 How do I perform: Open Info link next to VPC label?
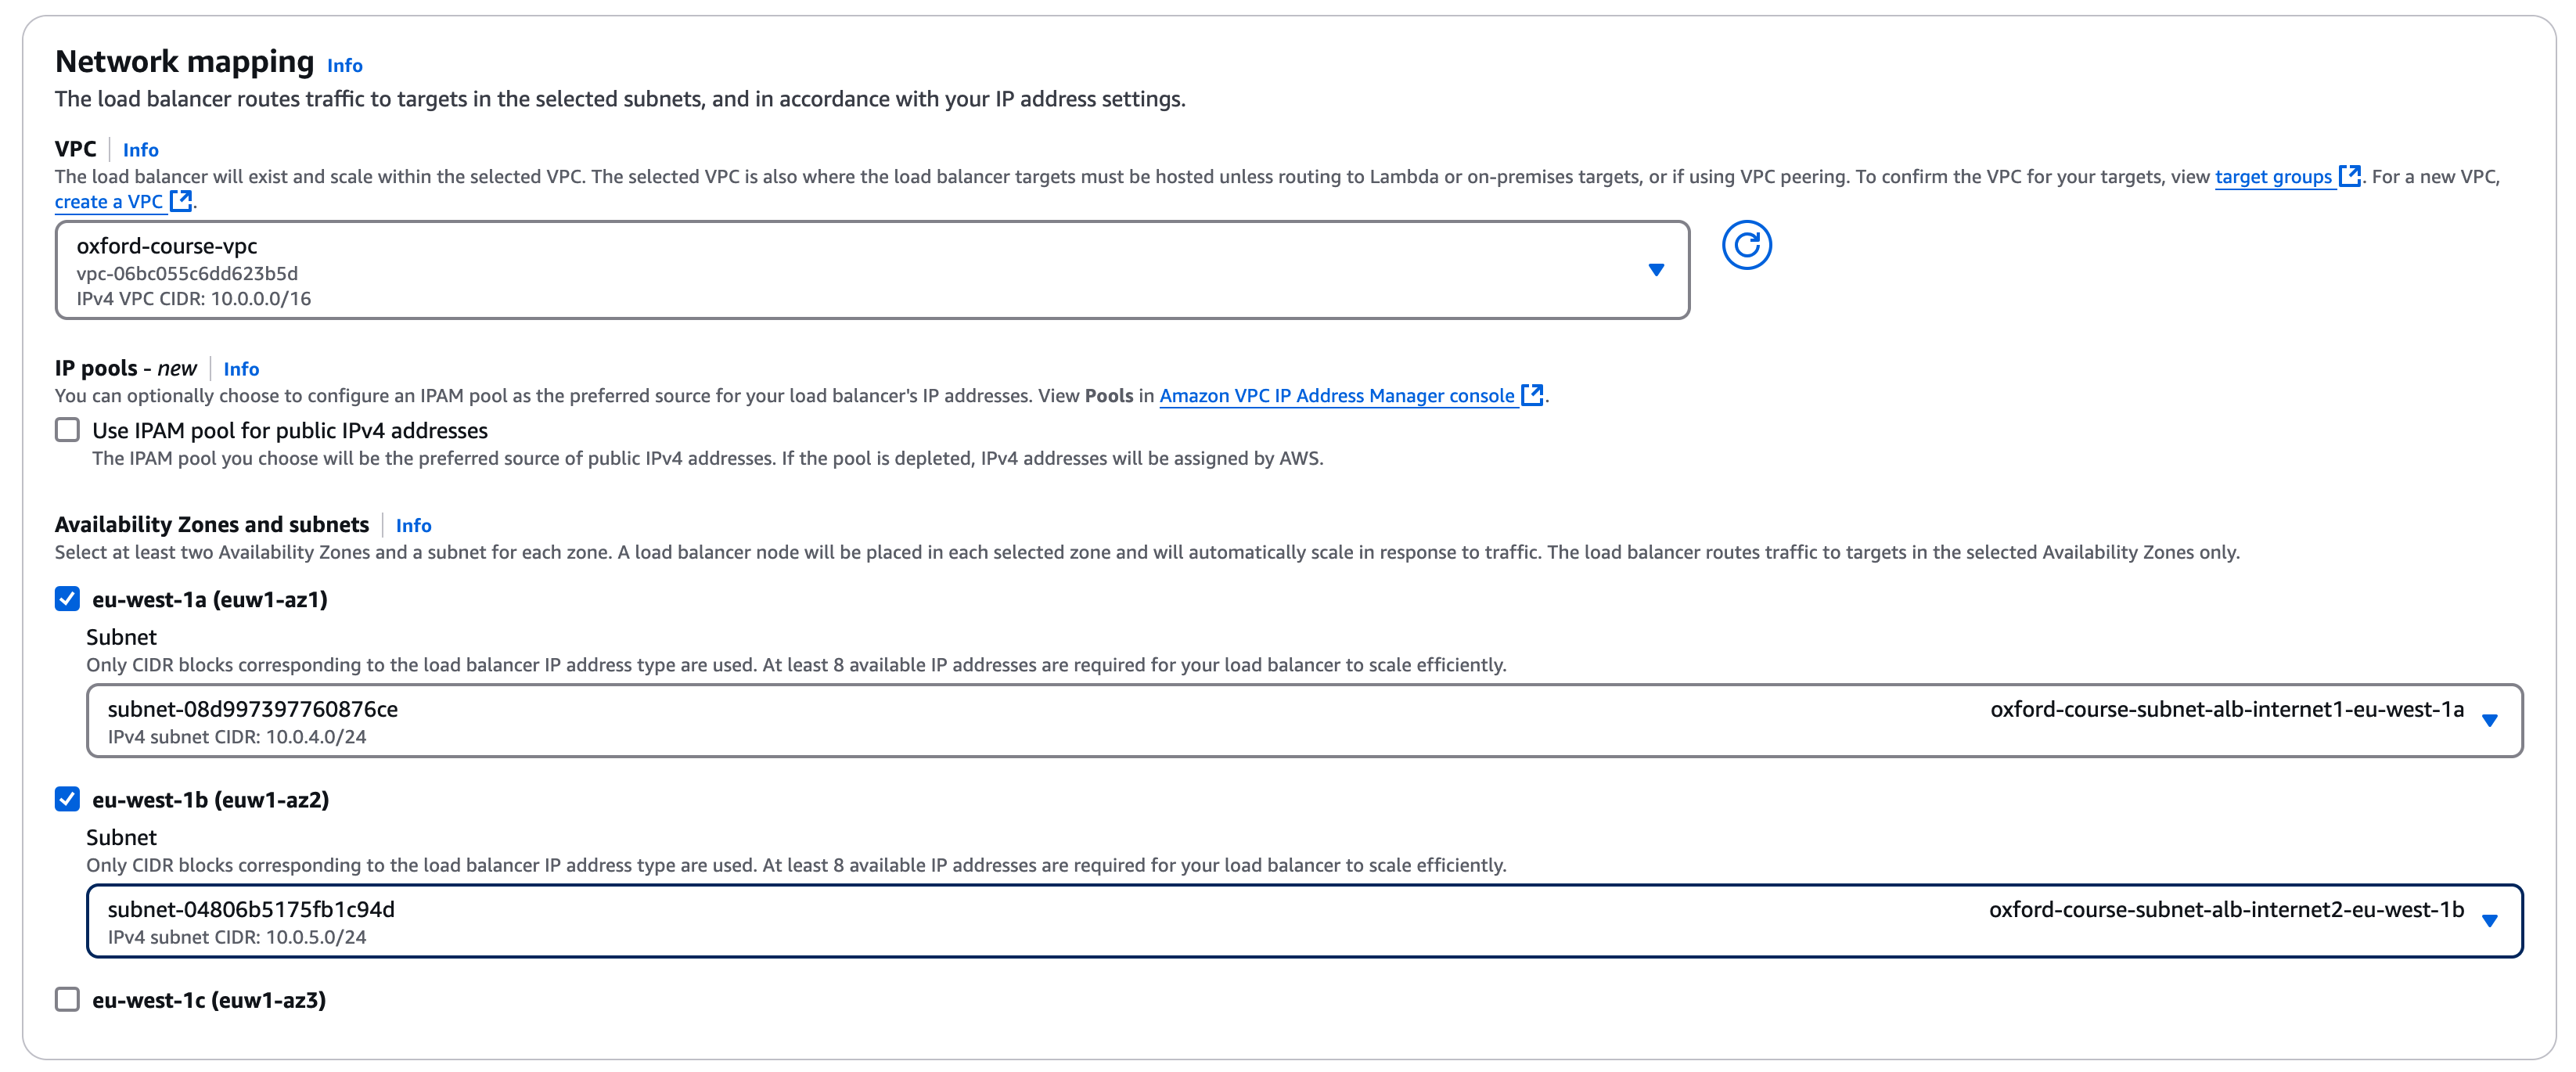pos(141,150)
